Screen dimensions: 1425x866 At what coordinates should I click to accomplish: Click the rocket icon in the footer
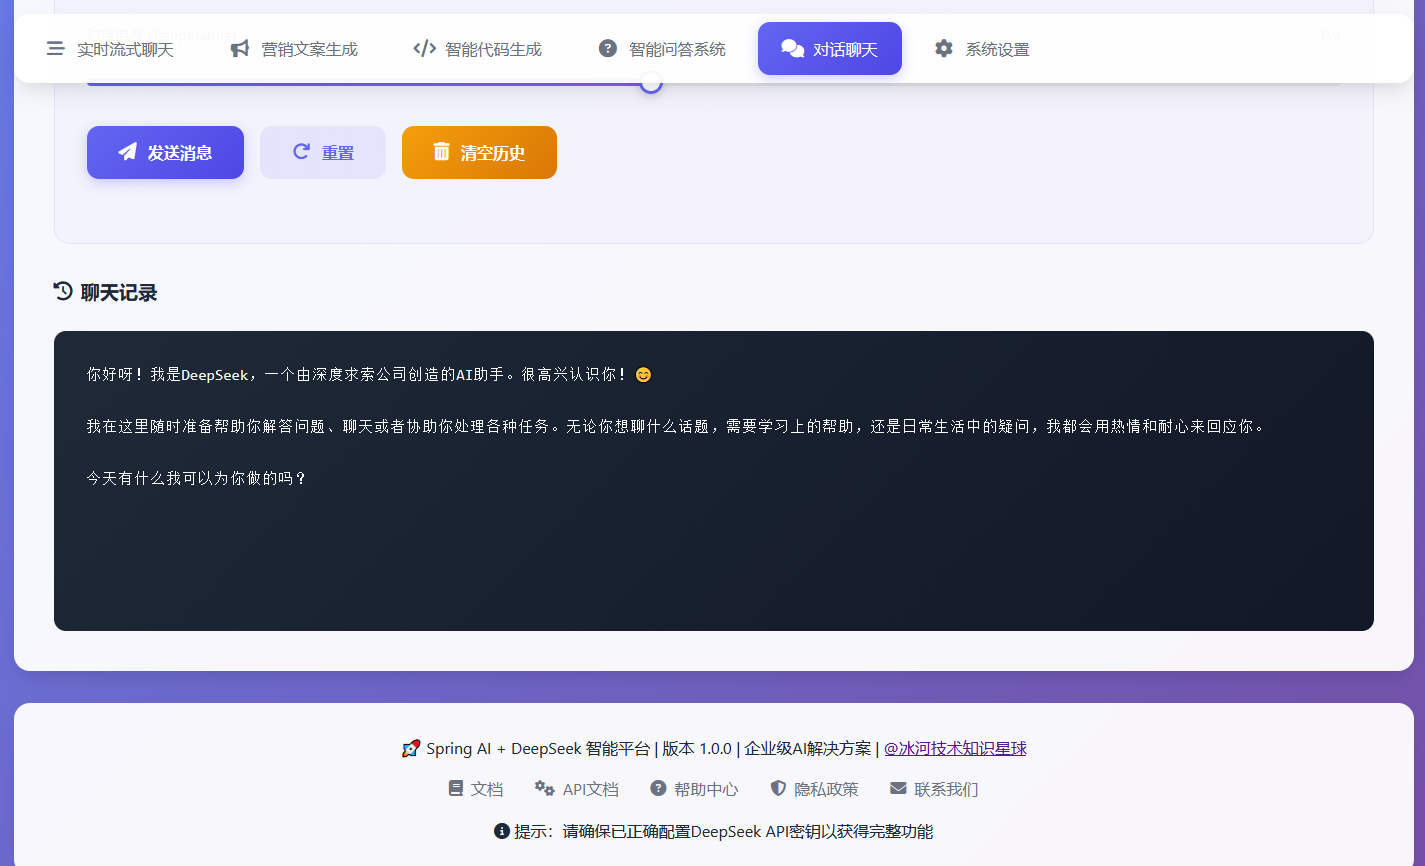coord(410,749)
